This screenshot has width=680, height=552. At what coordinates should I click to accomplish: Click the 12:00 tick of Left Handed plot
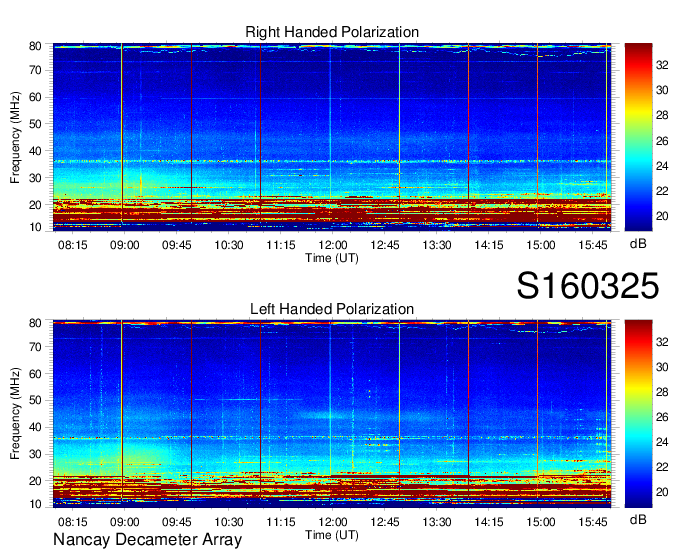click(333, 522)
